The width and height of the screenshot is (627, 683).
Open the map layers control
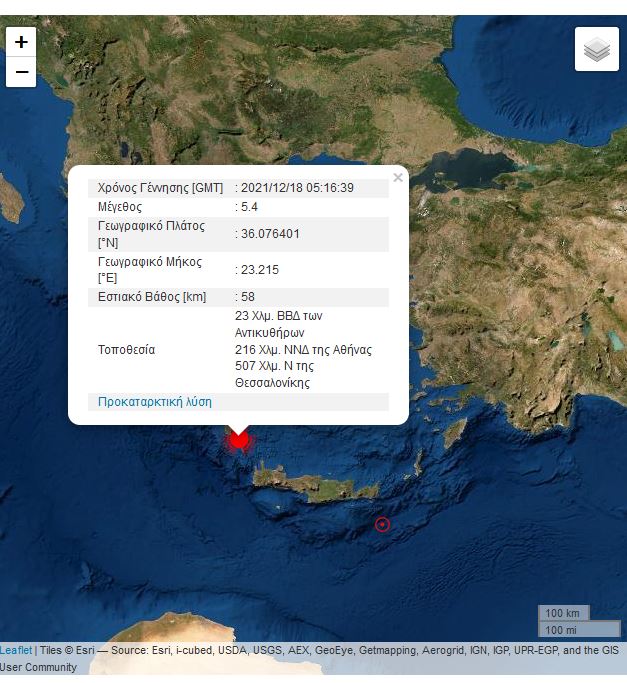tap(596, 49)
